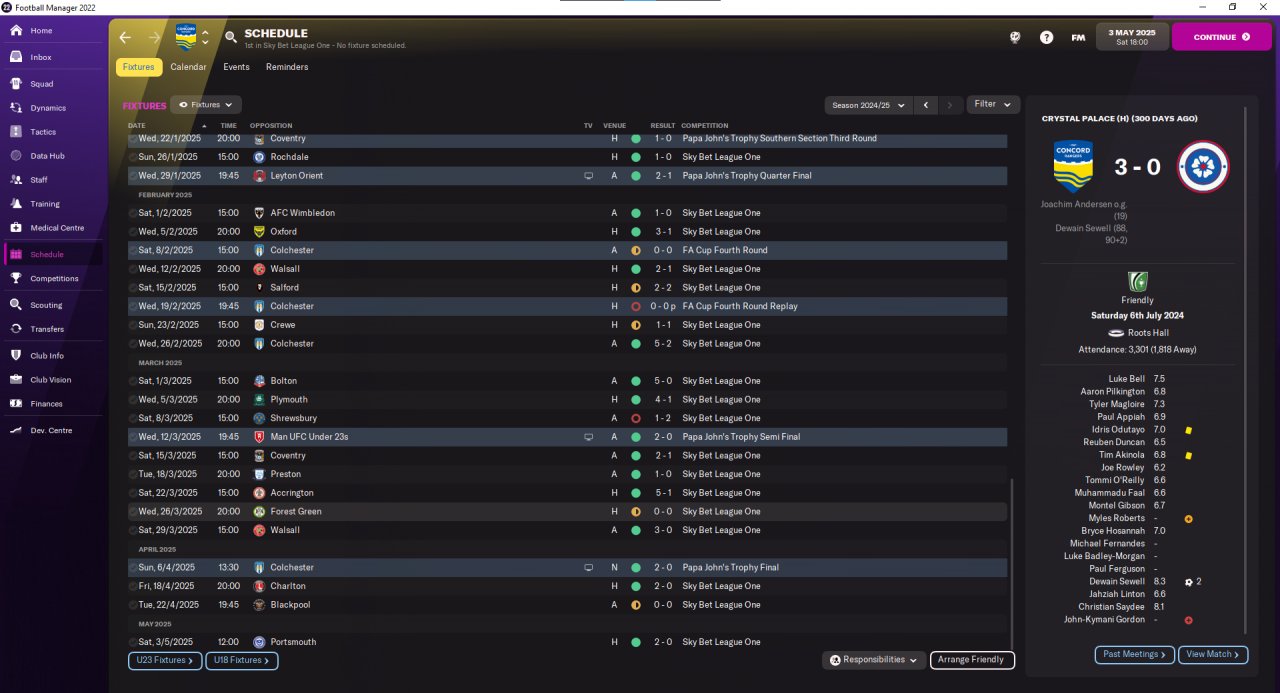Click the Shrewsbury loss result indicator

coord(635,418)
